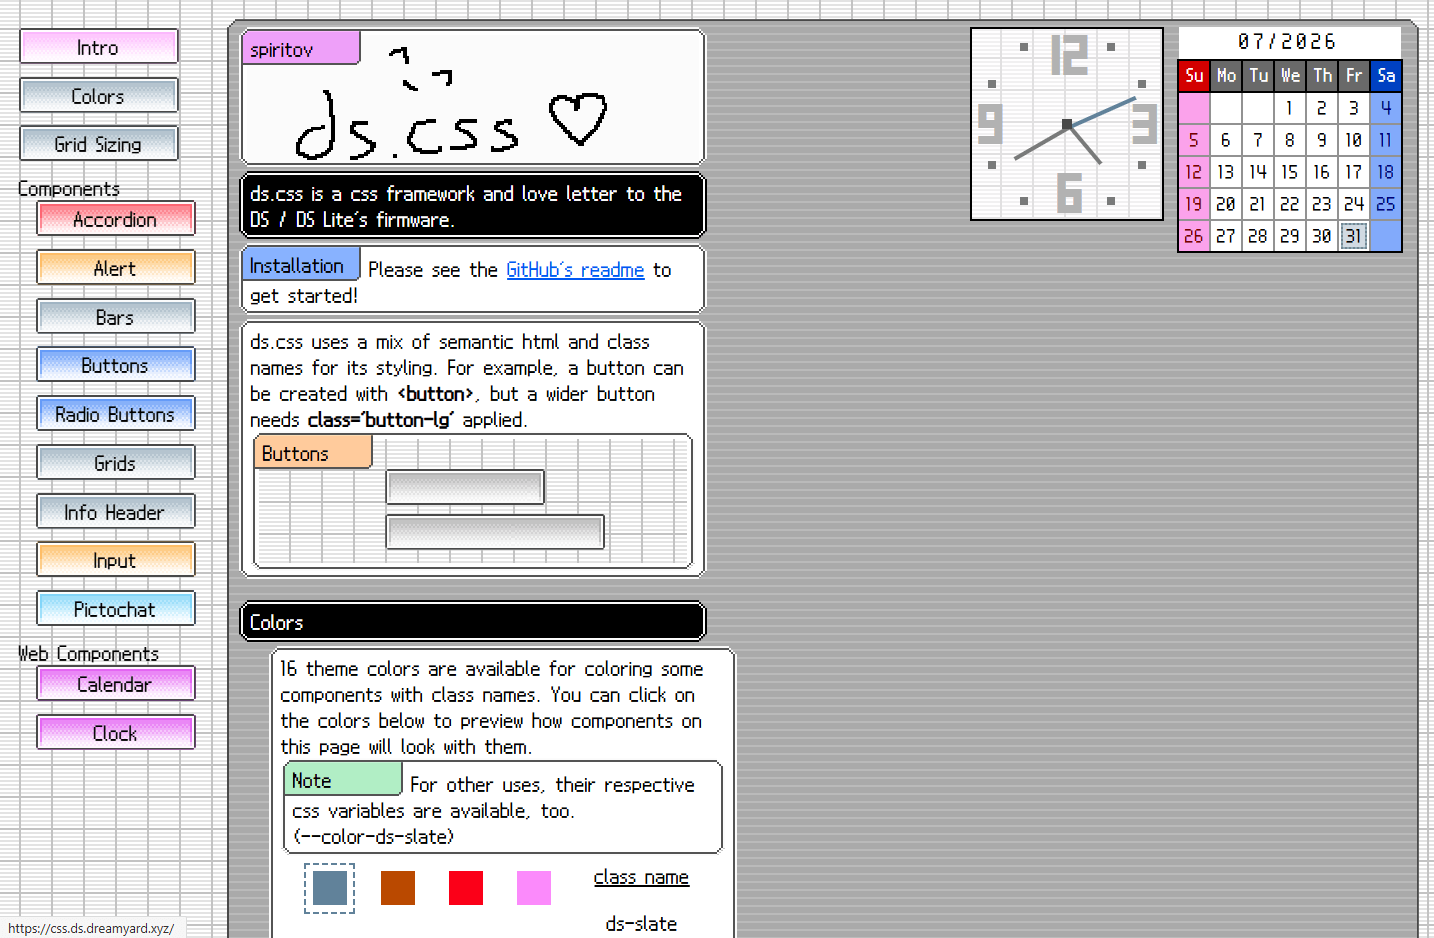1434x938 pixels.
Task: Go to the Colors section
Action: tap(98, 96)
